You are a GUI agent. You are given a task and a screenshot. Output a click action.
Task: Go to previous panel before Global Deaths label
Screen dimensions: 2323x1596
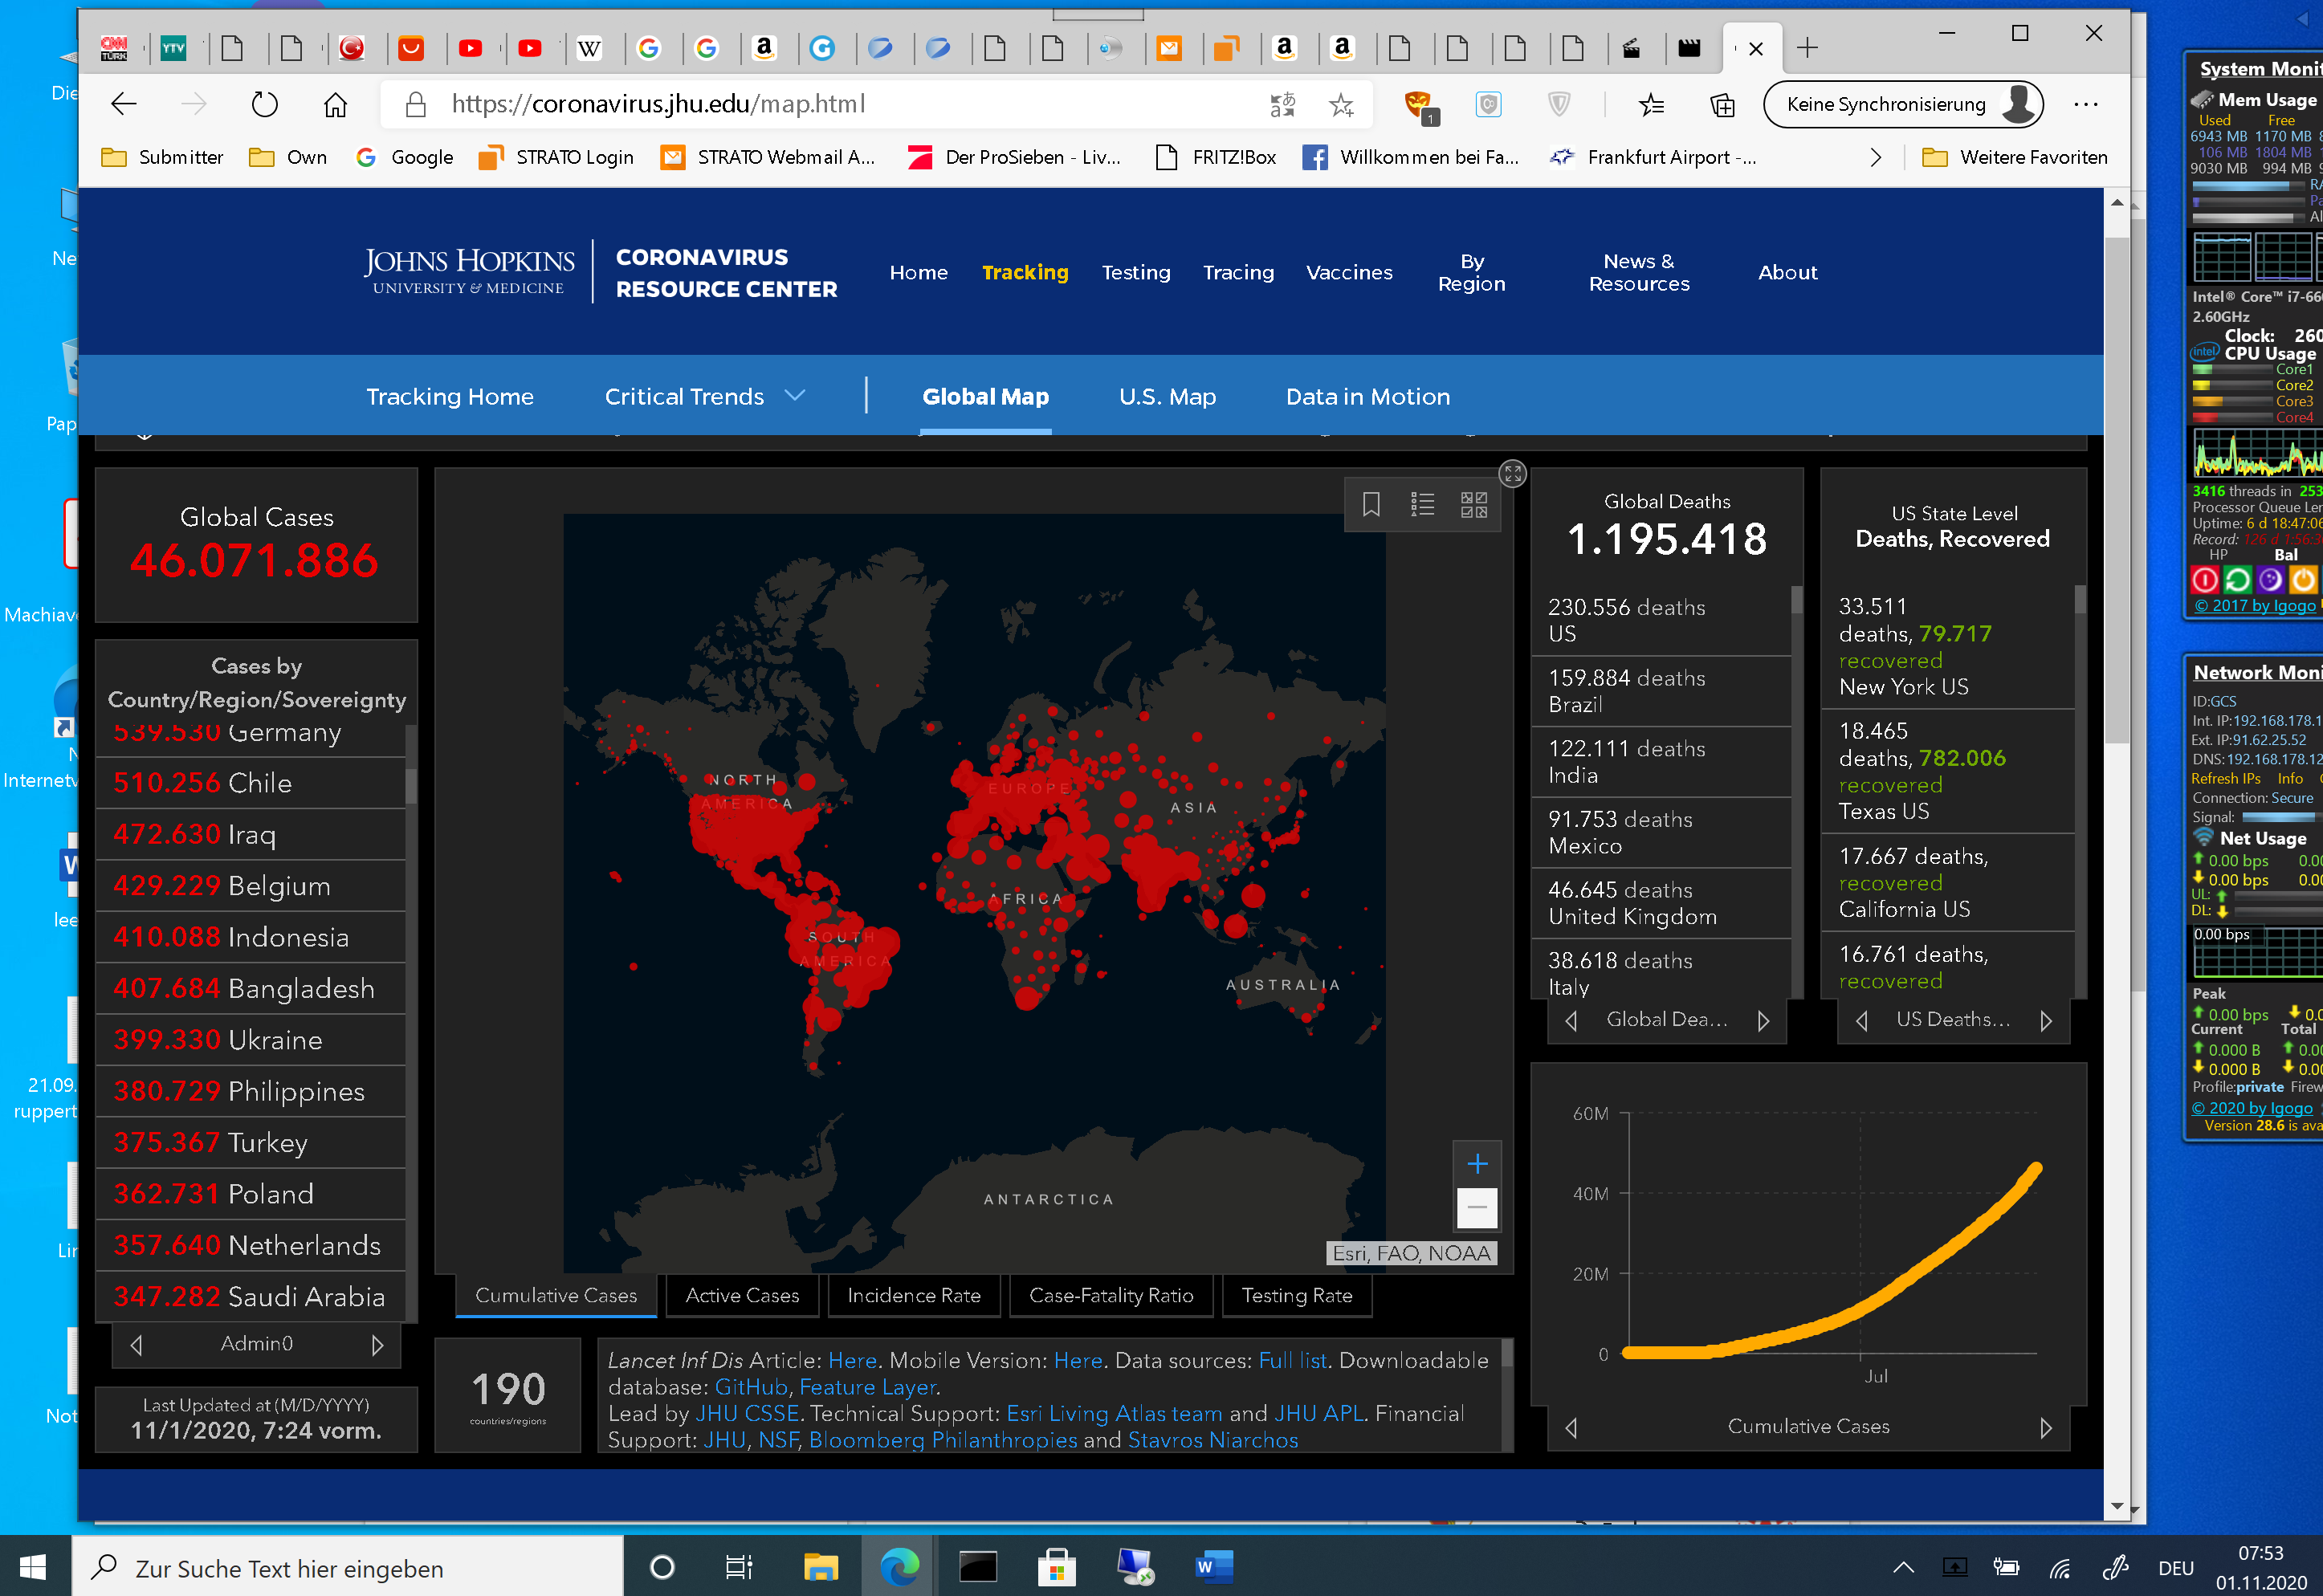pyautogui.click(x=1571, y=1021)
